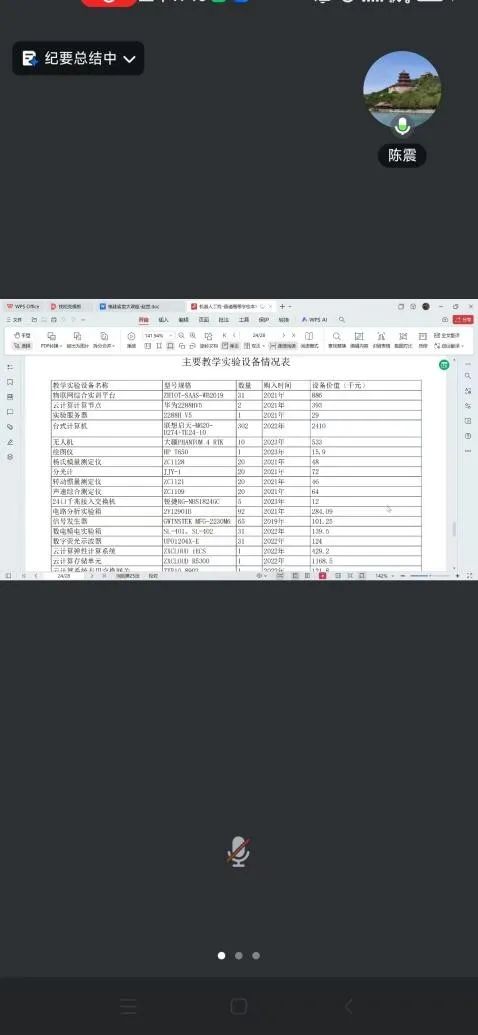Open a new tab with plus button
Viewport: 478px width, 1035px height.
click(x=282, y=306)
